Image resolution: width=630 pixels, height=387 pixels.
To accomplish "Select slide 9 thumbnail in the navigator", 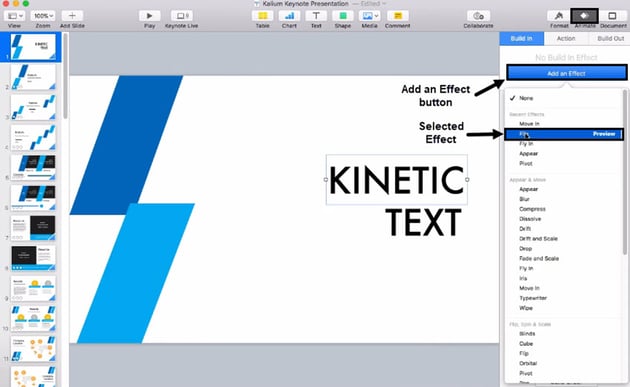I will pos(33,288).
